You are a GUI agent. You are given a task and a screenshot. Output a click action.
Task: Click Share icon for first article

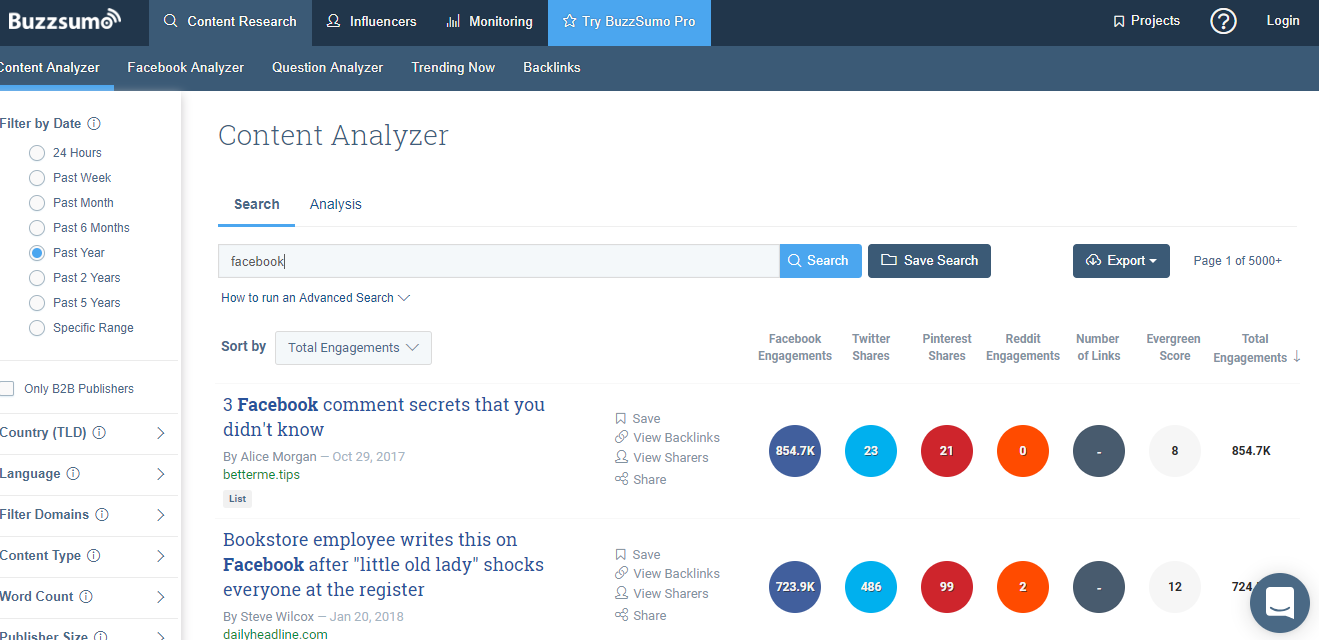(x=621, y=480)
